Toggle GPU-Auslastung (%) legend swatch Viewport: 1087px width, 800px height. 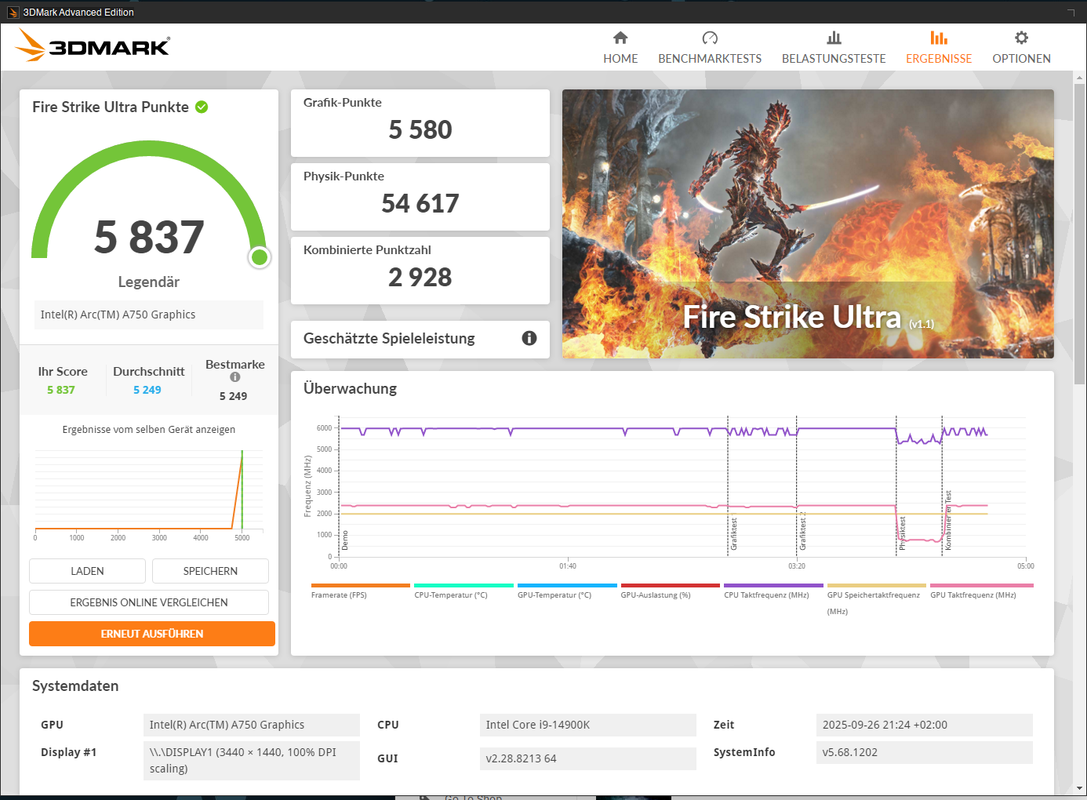click(x=670, y=586)
